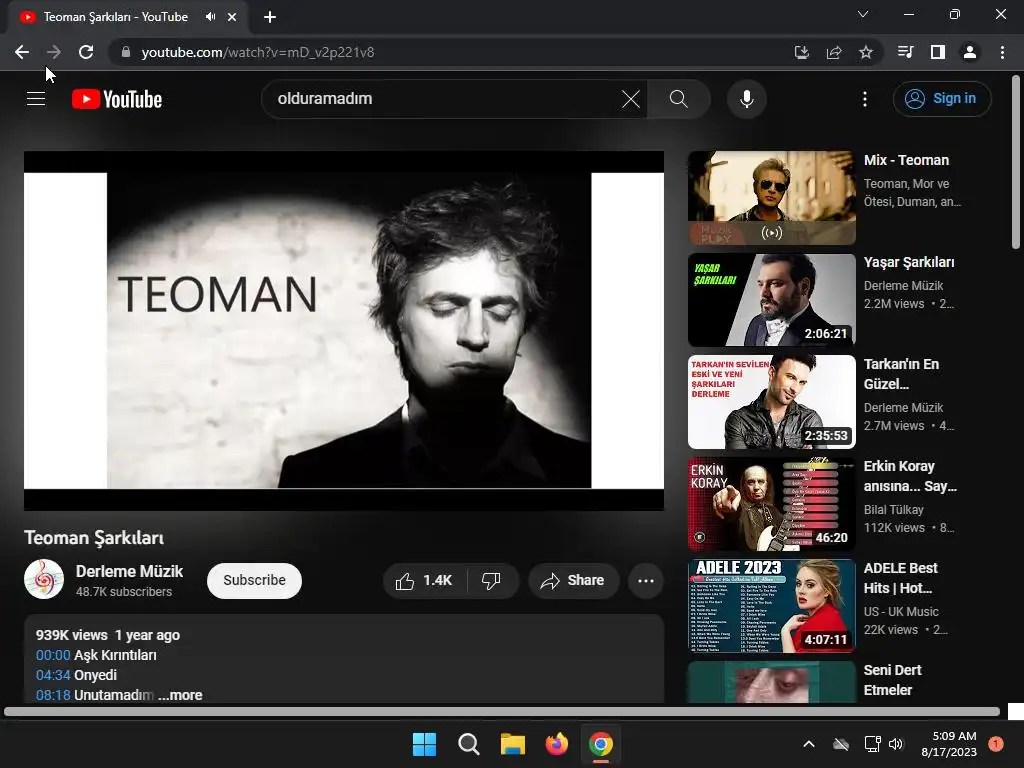1024x768 pixels.
Task: Open Chrome side panel
Action: point(938,52)
